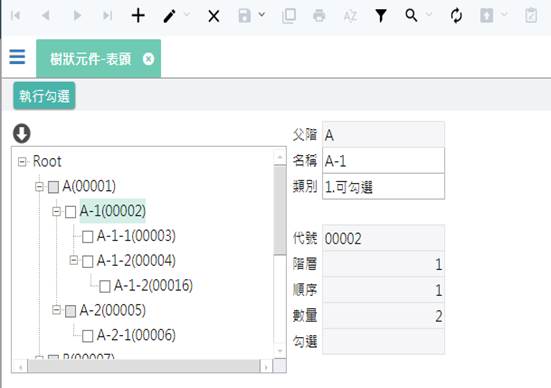This screenshot has height=388, width=551.
Task: Check the A-1-1(00003) checkbox
Action: tap(87, 237)
